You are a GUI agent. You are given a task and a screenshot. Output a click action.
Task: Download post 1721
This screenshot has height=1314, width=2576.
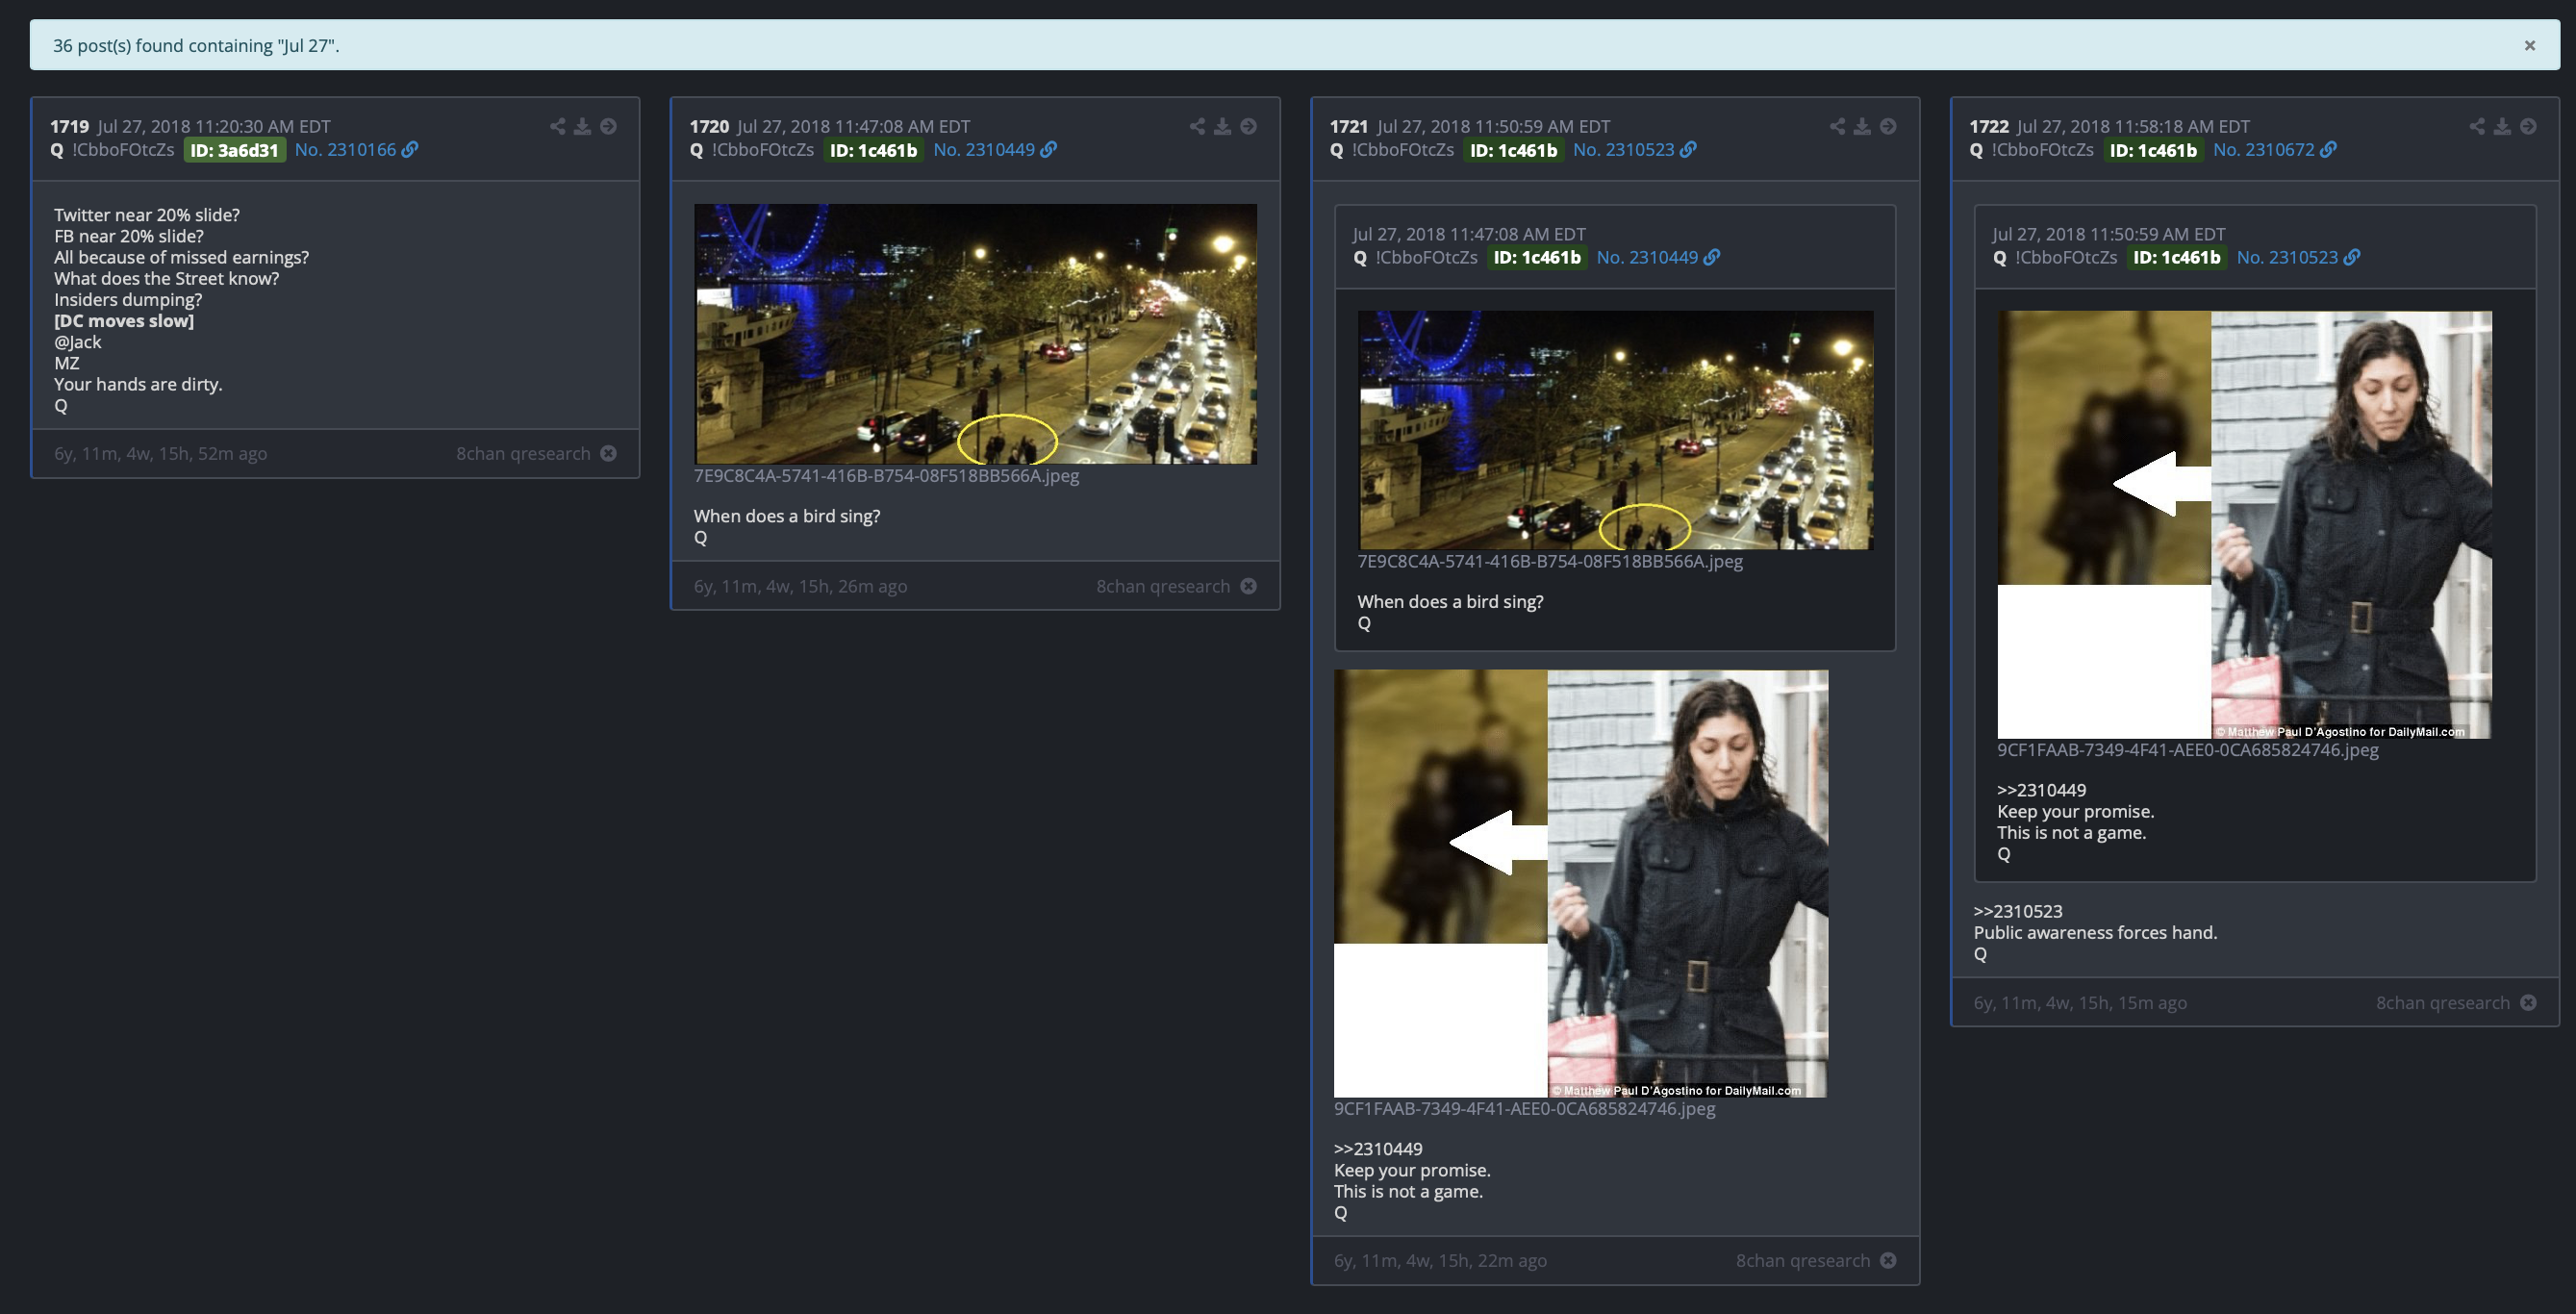pos(1862,126)
